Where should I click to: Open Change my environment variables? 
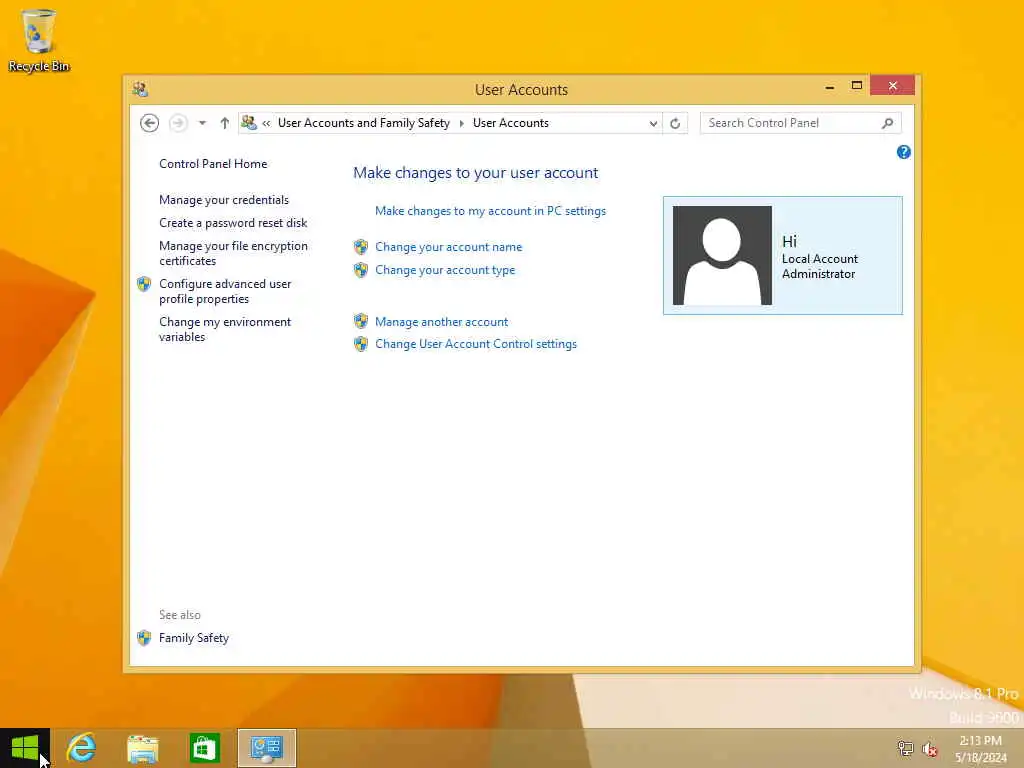click(x=225, y=329)
